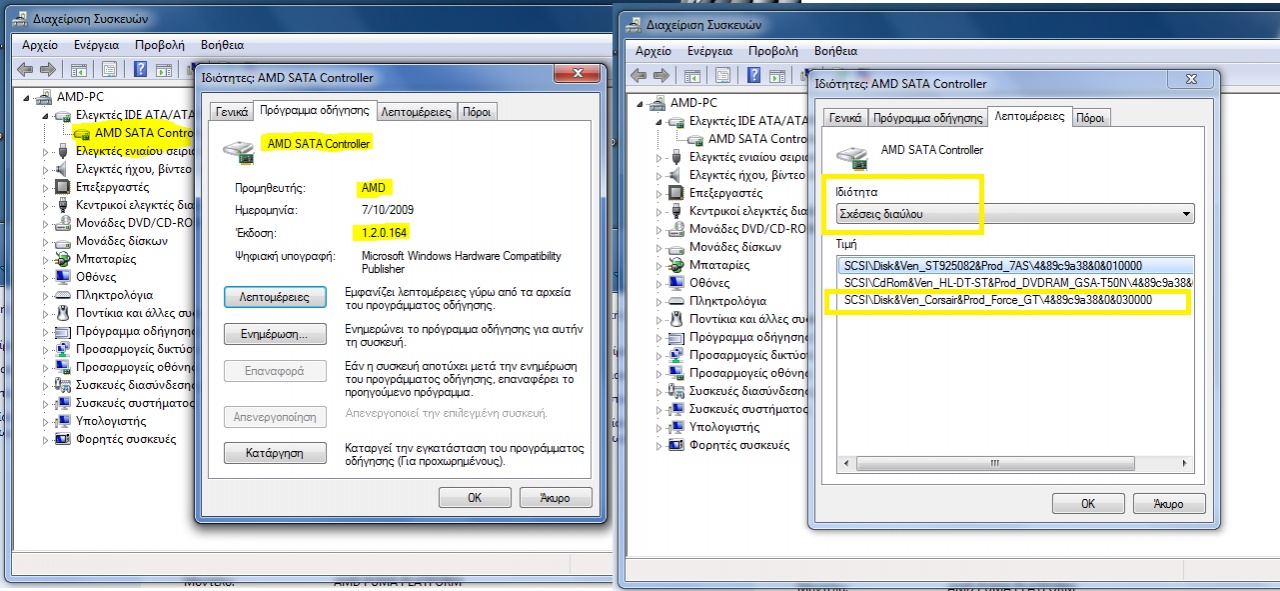This screenshot has height=591, width=1280.
Task: Open Προβολή menu in left Device Manager
Action: click(160, 45)
